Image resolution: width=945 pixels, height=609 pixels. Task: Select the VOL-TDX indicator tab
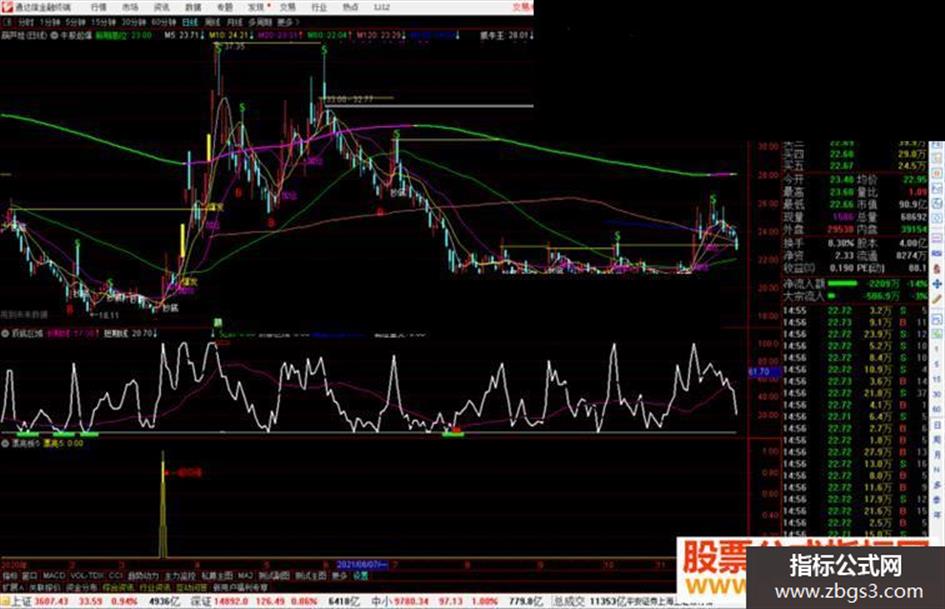87,576
